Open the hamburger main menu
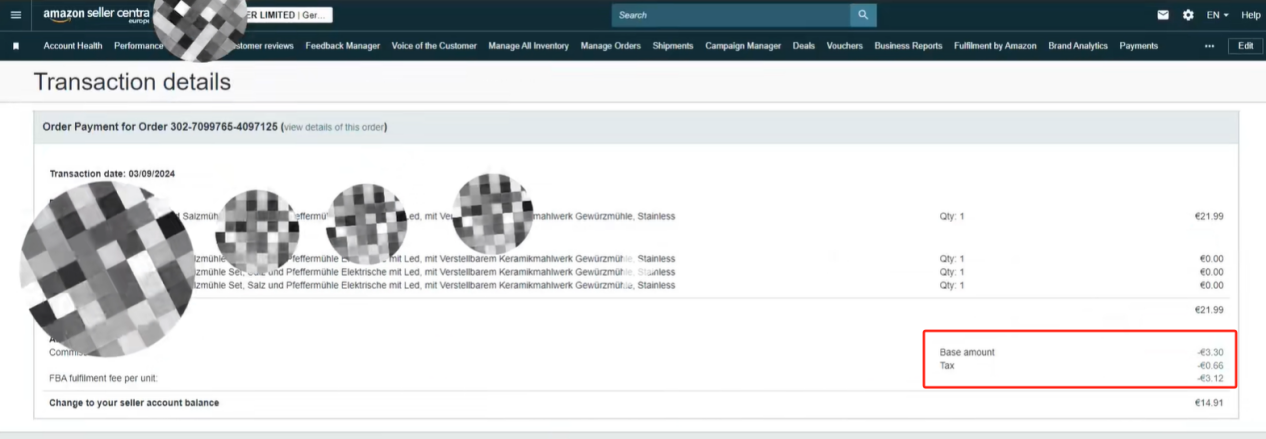Viewport: 1266px width, 439px height. pos(15,15)
